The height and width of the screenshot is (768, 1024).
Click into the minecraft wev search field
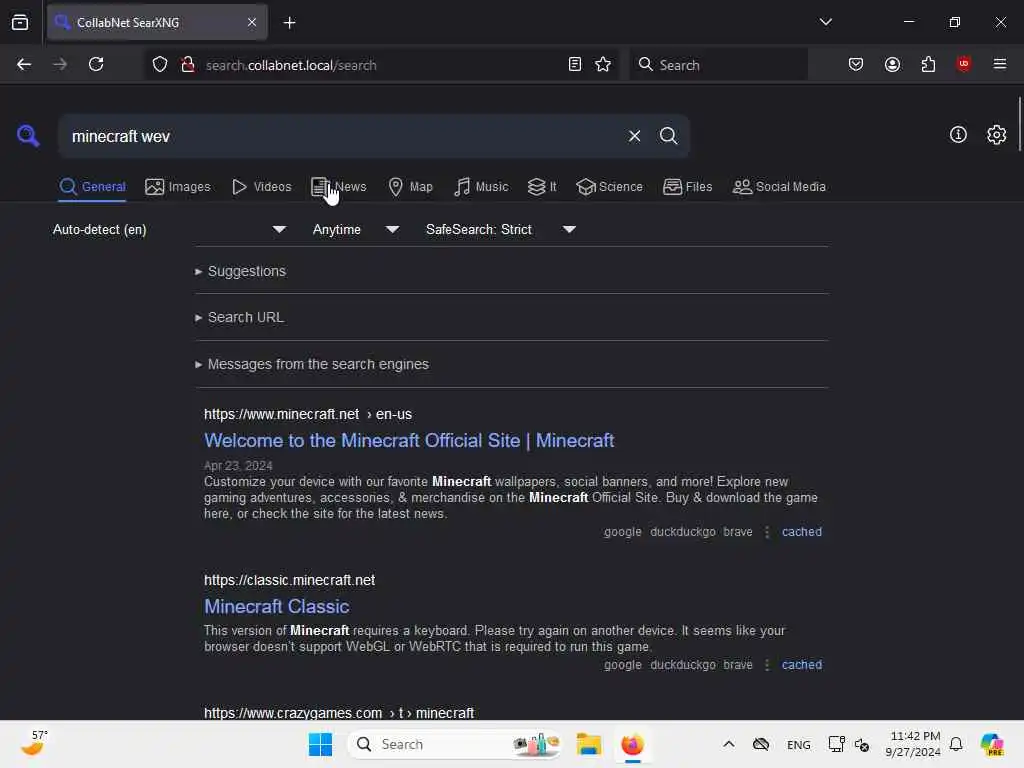340,136
